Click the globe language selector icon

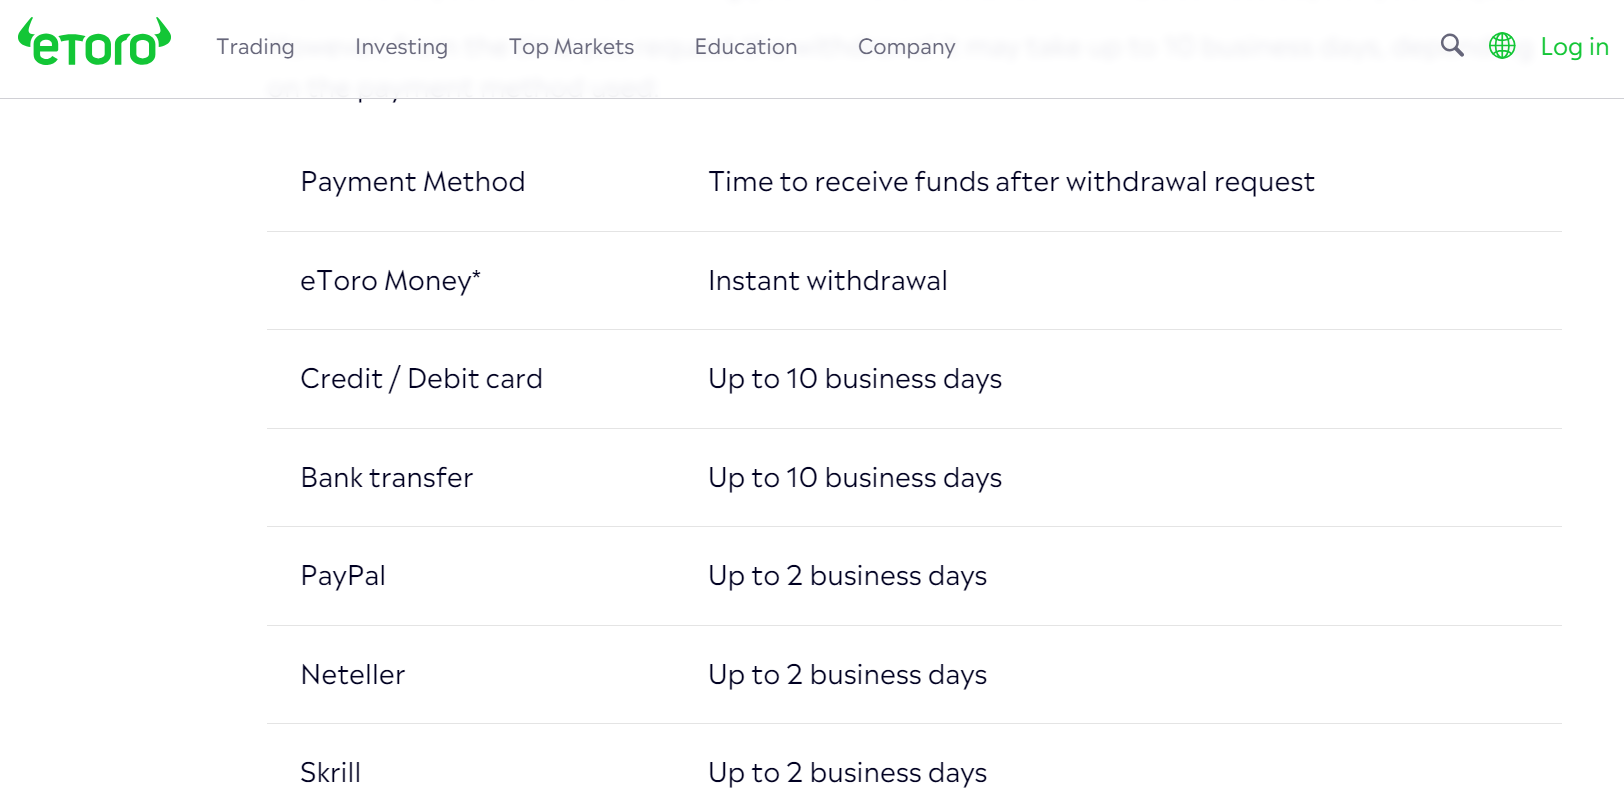[1502, 45]
